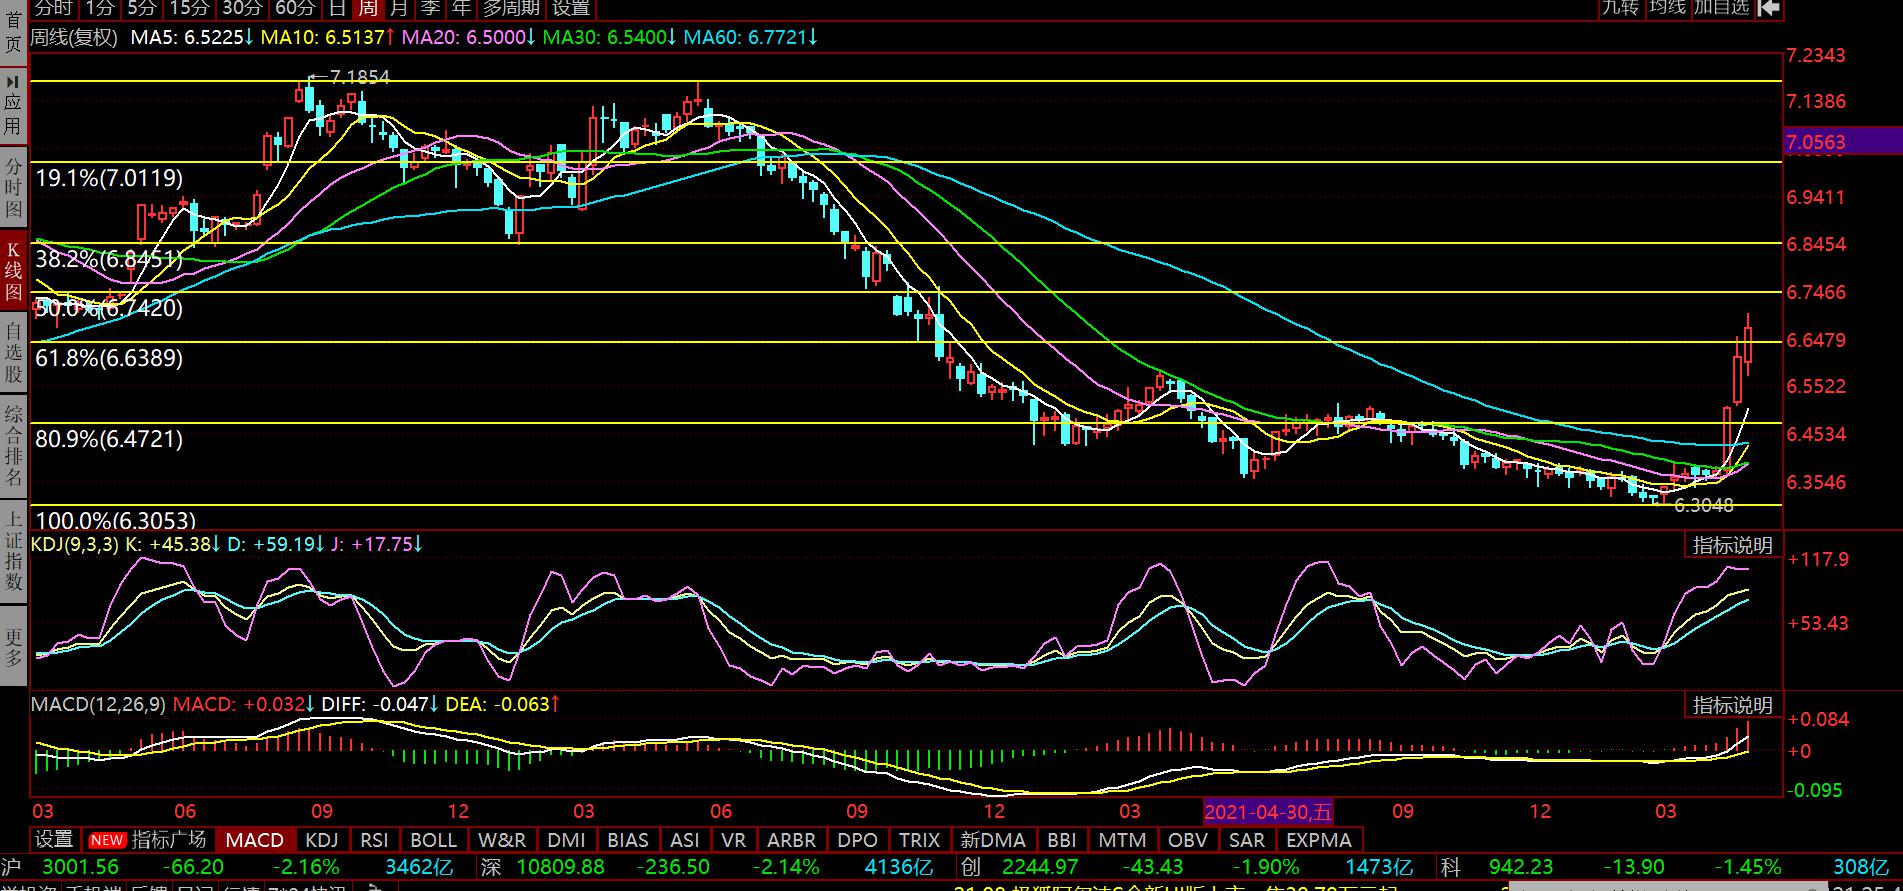Select the BBI indicator tab
Image resolution: width=1903 pixels, height=891 pixels.
coord(1061,840)
